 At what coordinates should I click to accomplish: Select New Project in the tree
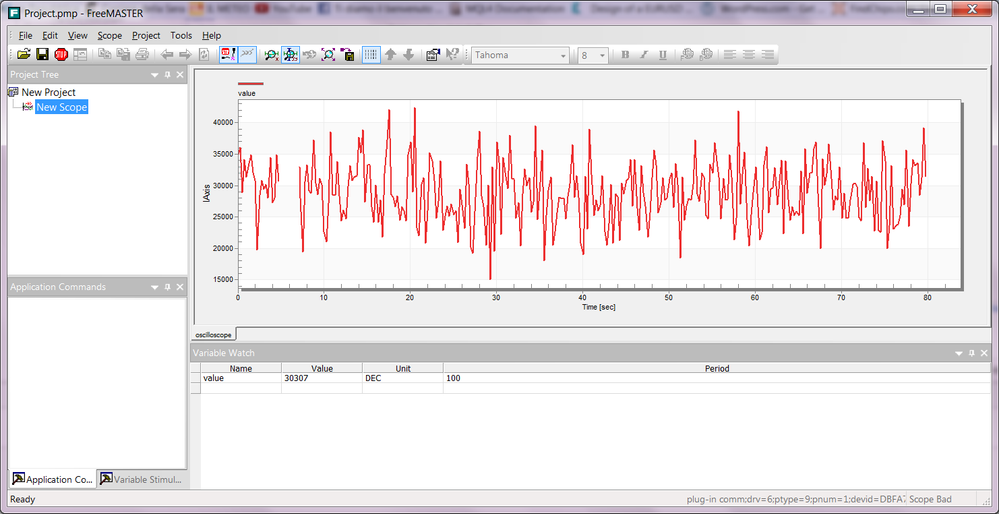tap(48, 92)
